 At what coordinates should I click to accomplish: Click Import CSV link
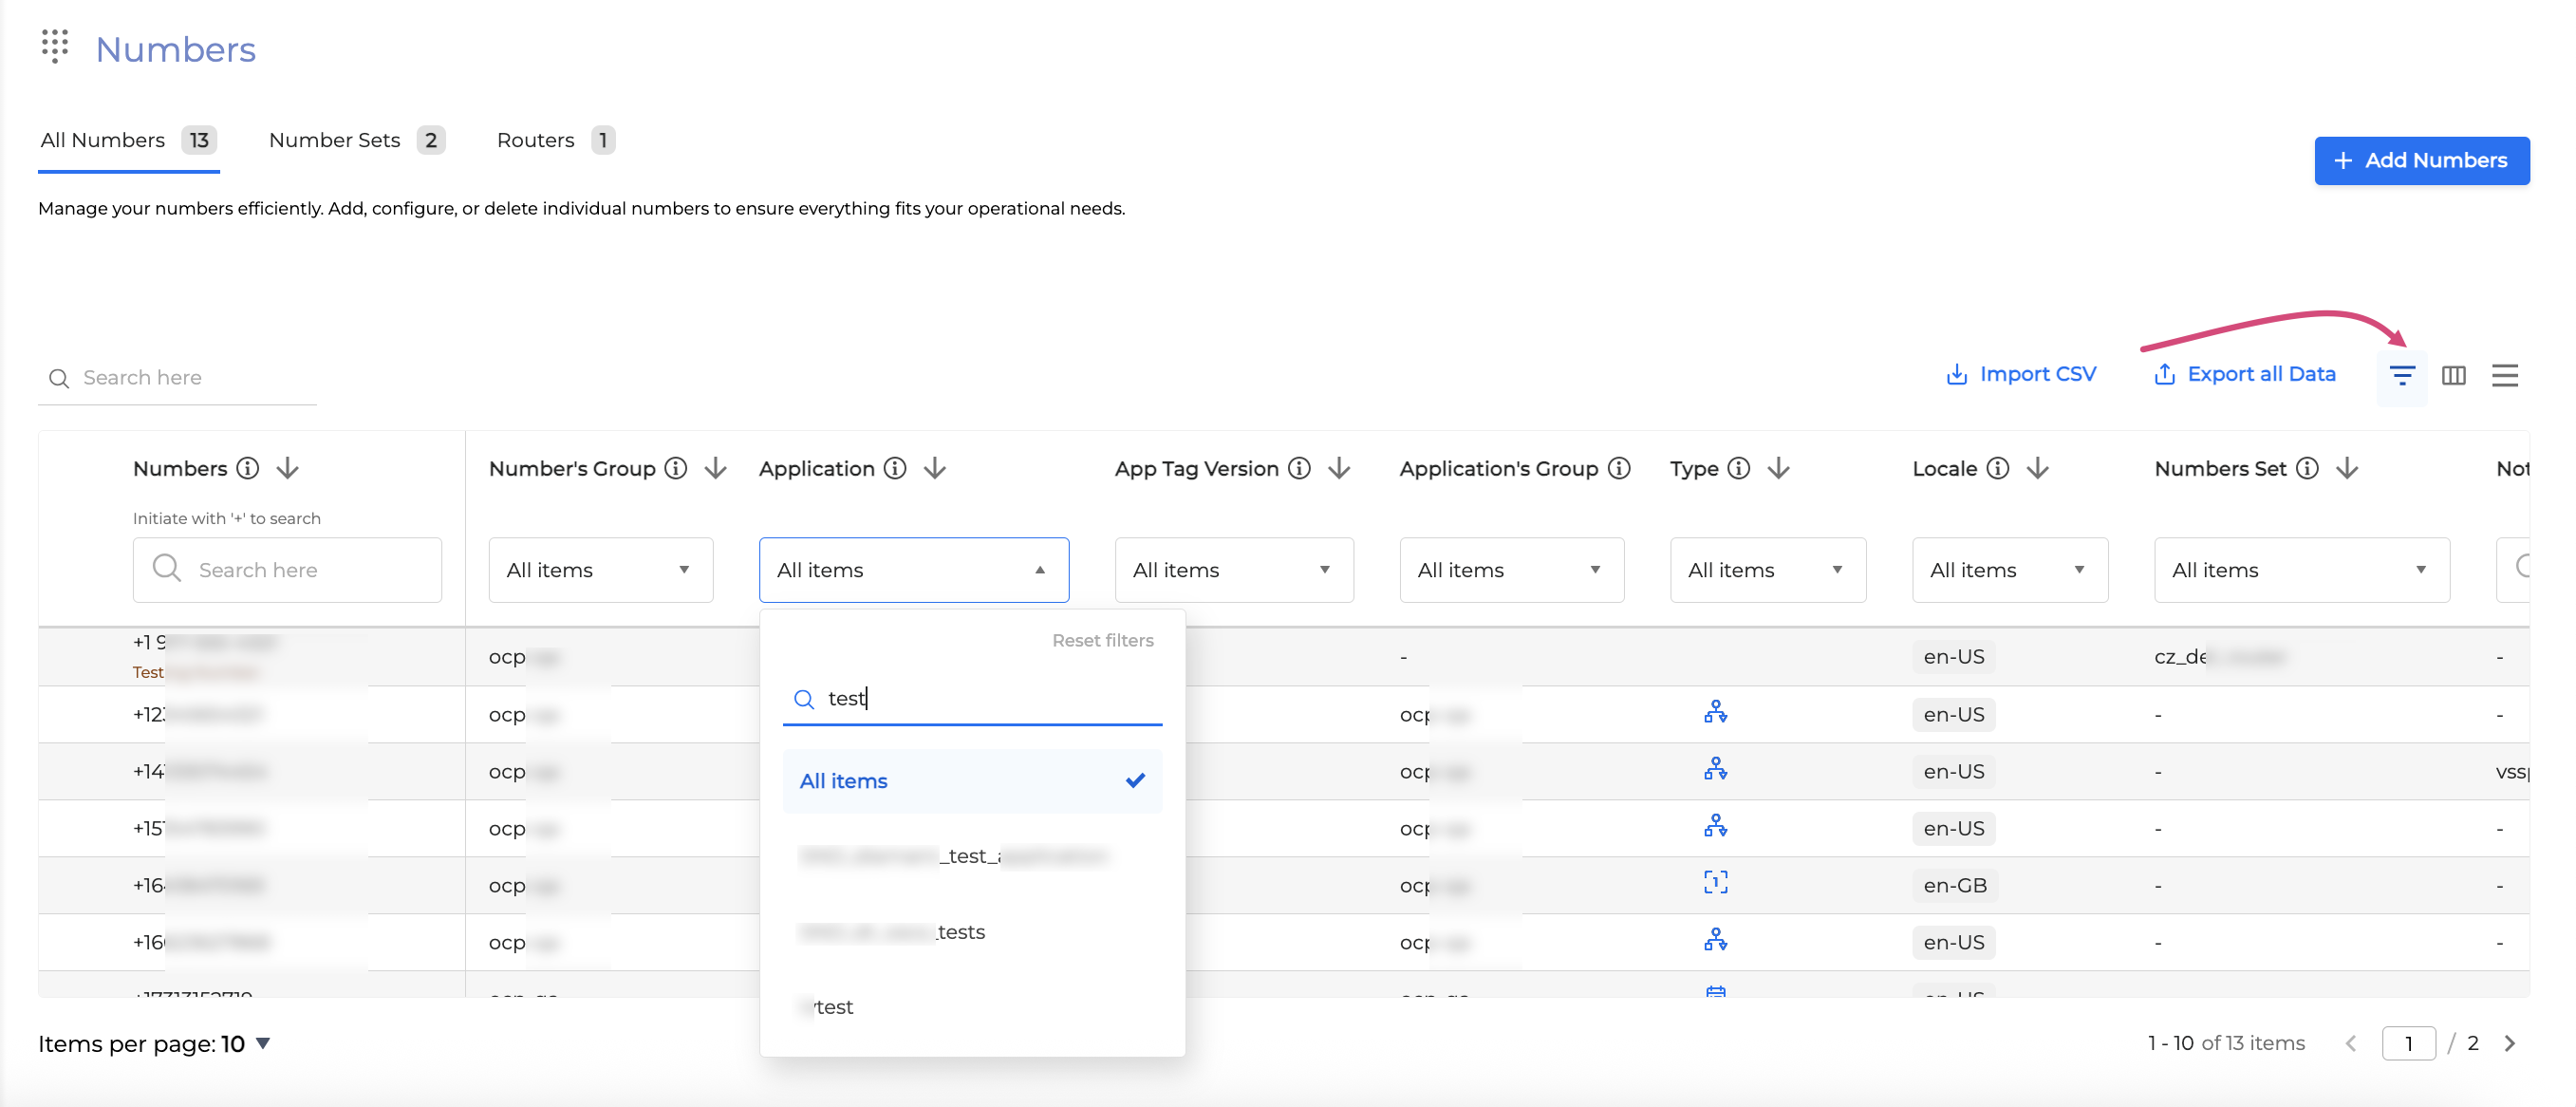click(x=2020, y=374)
